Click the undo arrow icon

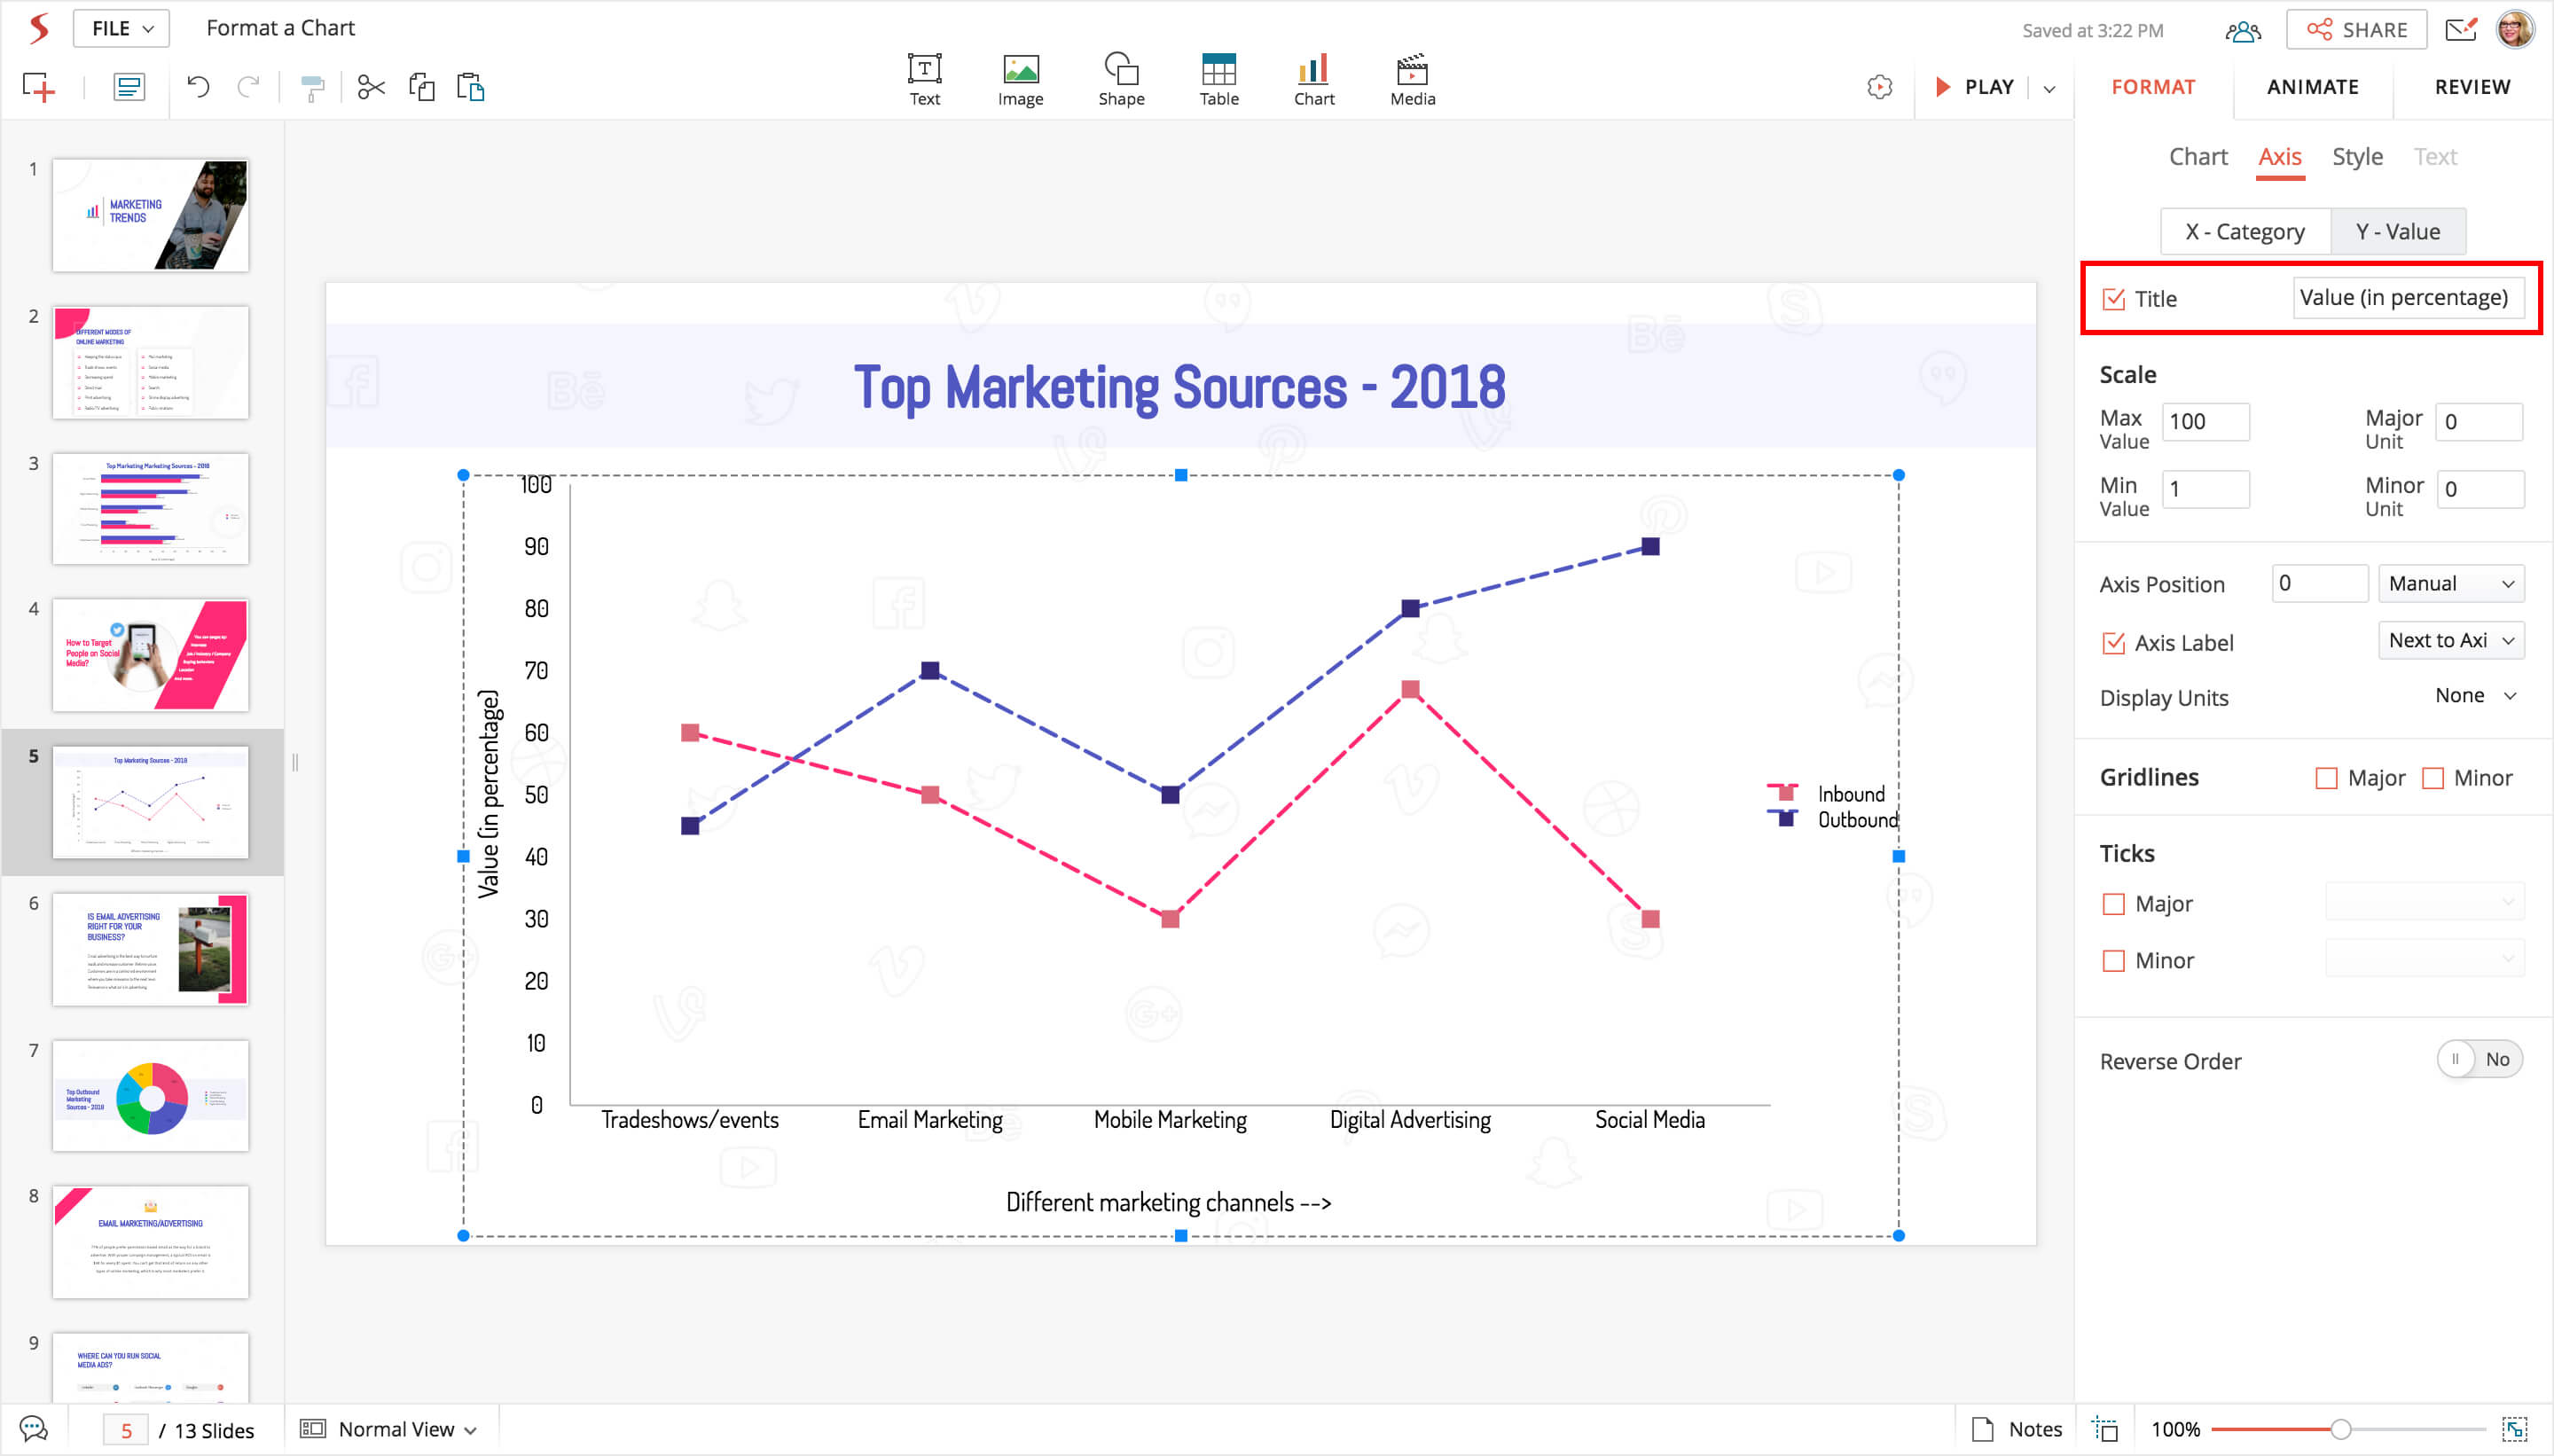click(198, 87)
